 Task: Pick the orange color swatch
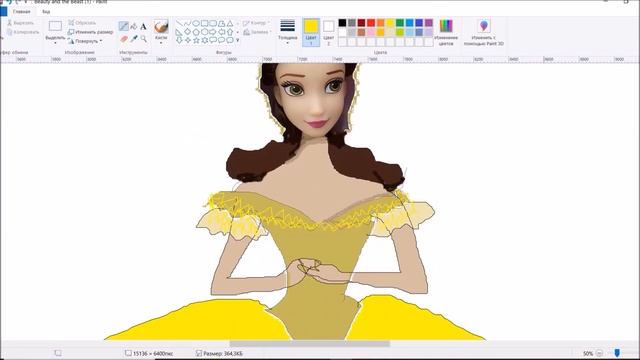[381, 23]
